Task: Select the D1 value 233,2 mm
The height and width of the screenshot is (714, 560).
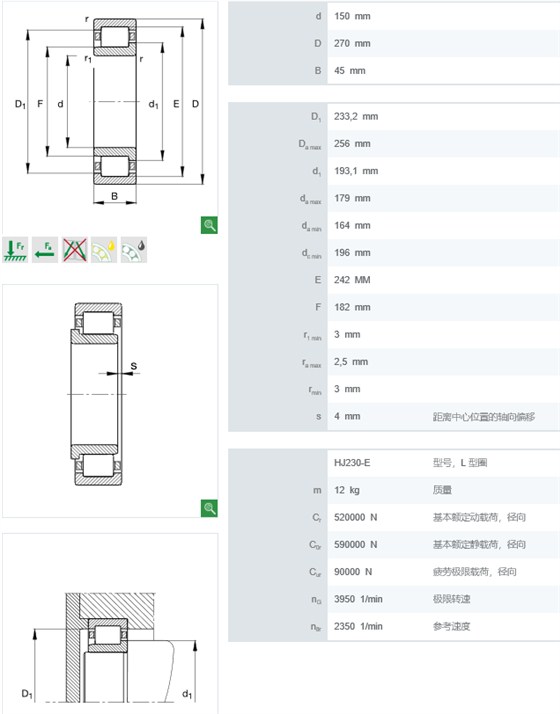Action: (356, 117)
